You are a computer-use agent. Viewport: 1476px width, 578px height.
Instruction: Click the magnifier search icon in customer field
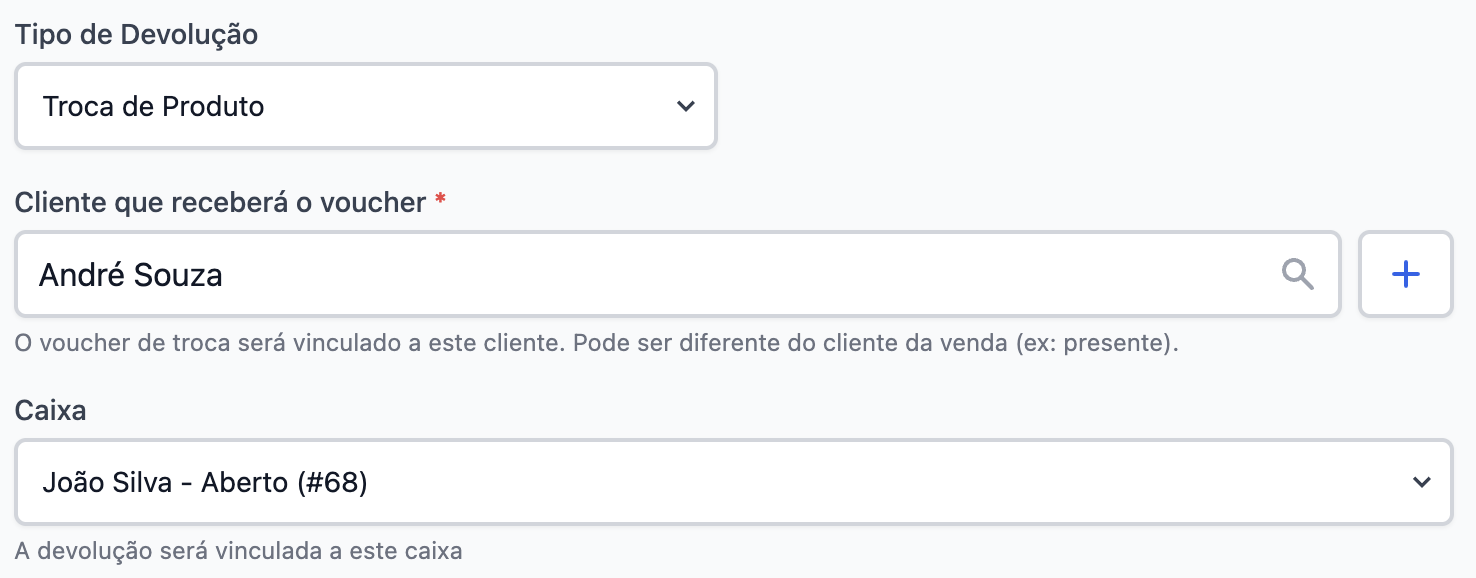1297,274
